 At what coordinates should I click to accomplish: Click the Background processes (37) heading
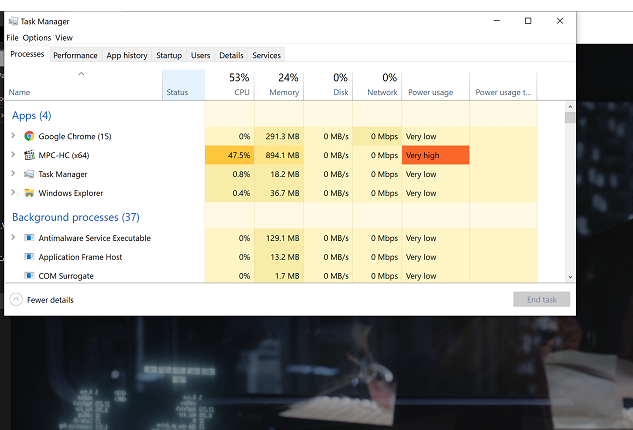[x=76, y=217]
